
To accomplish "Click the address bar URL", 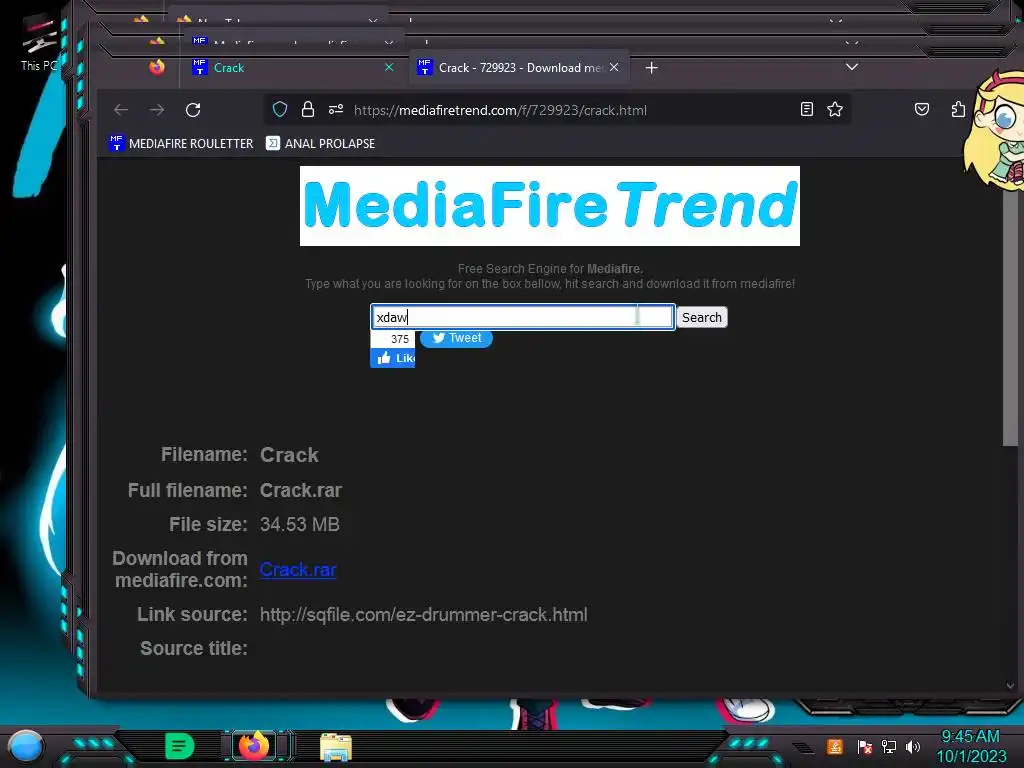I will [500, 110].
